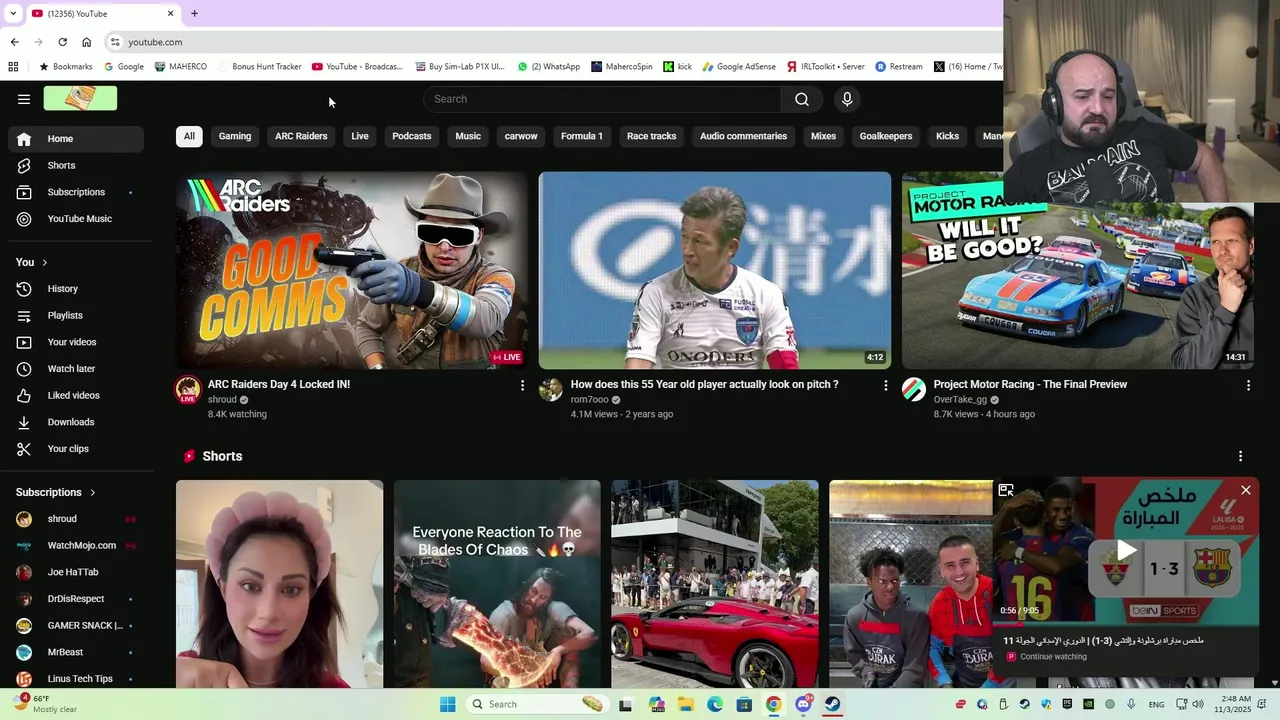This screenshot has width=1280, height=720.
Task: Open watch History
Action: (76, 289)
